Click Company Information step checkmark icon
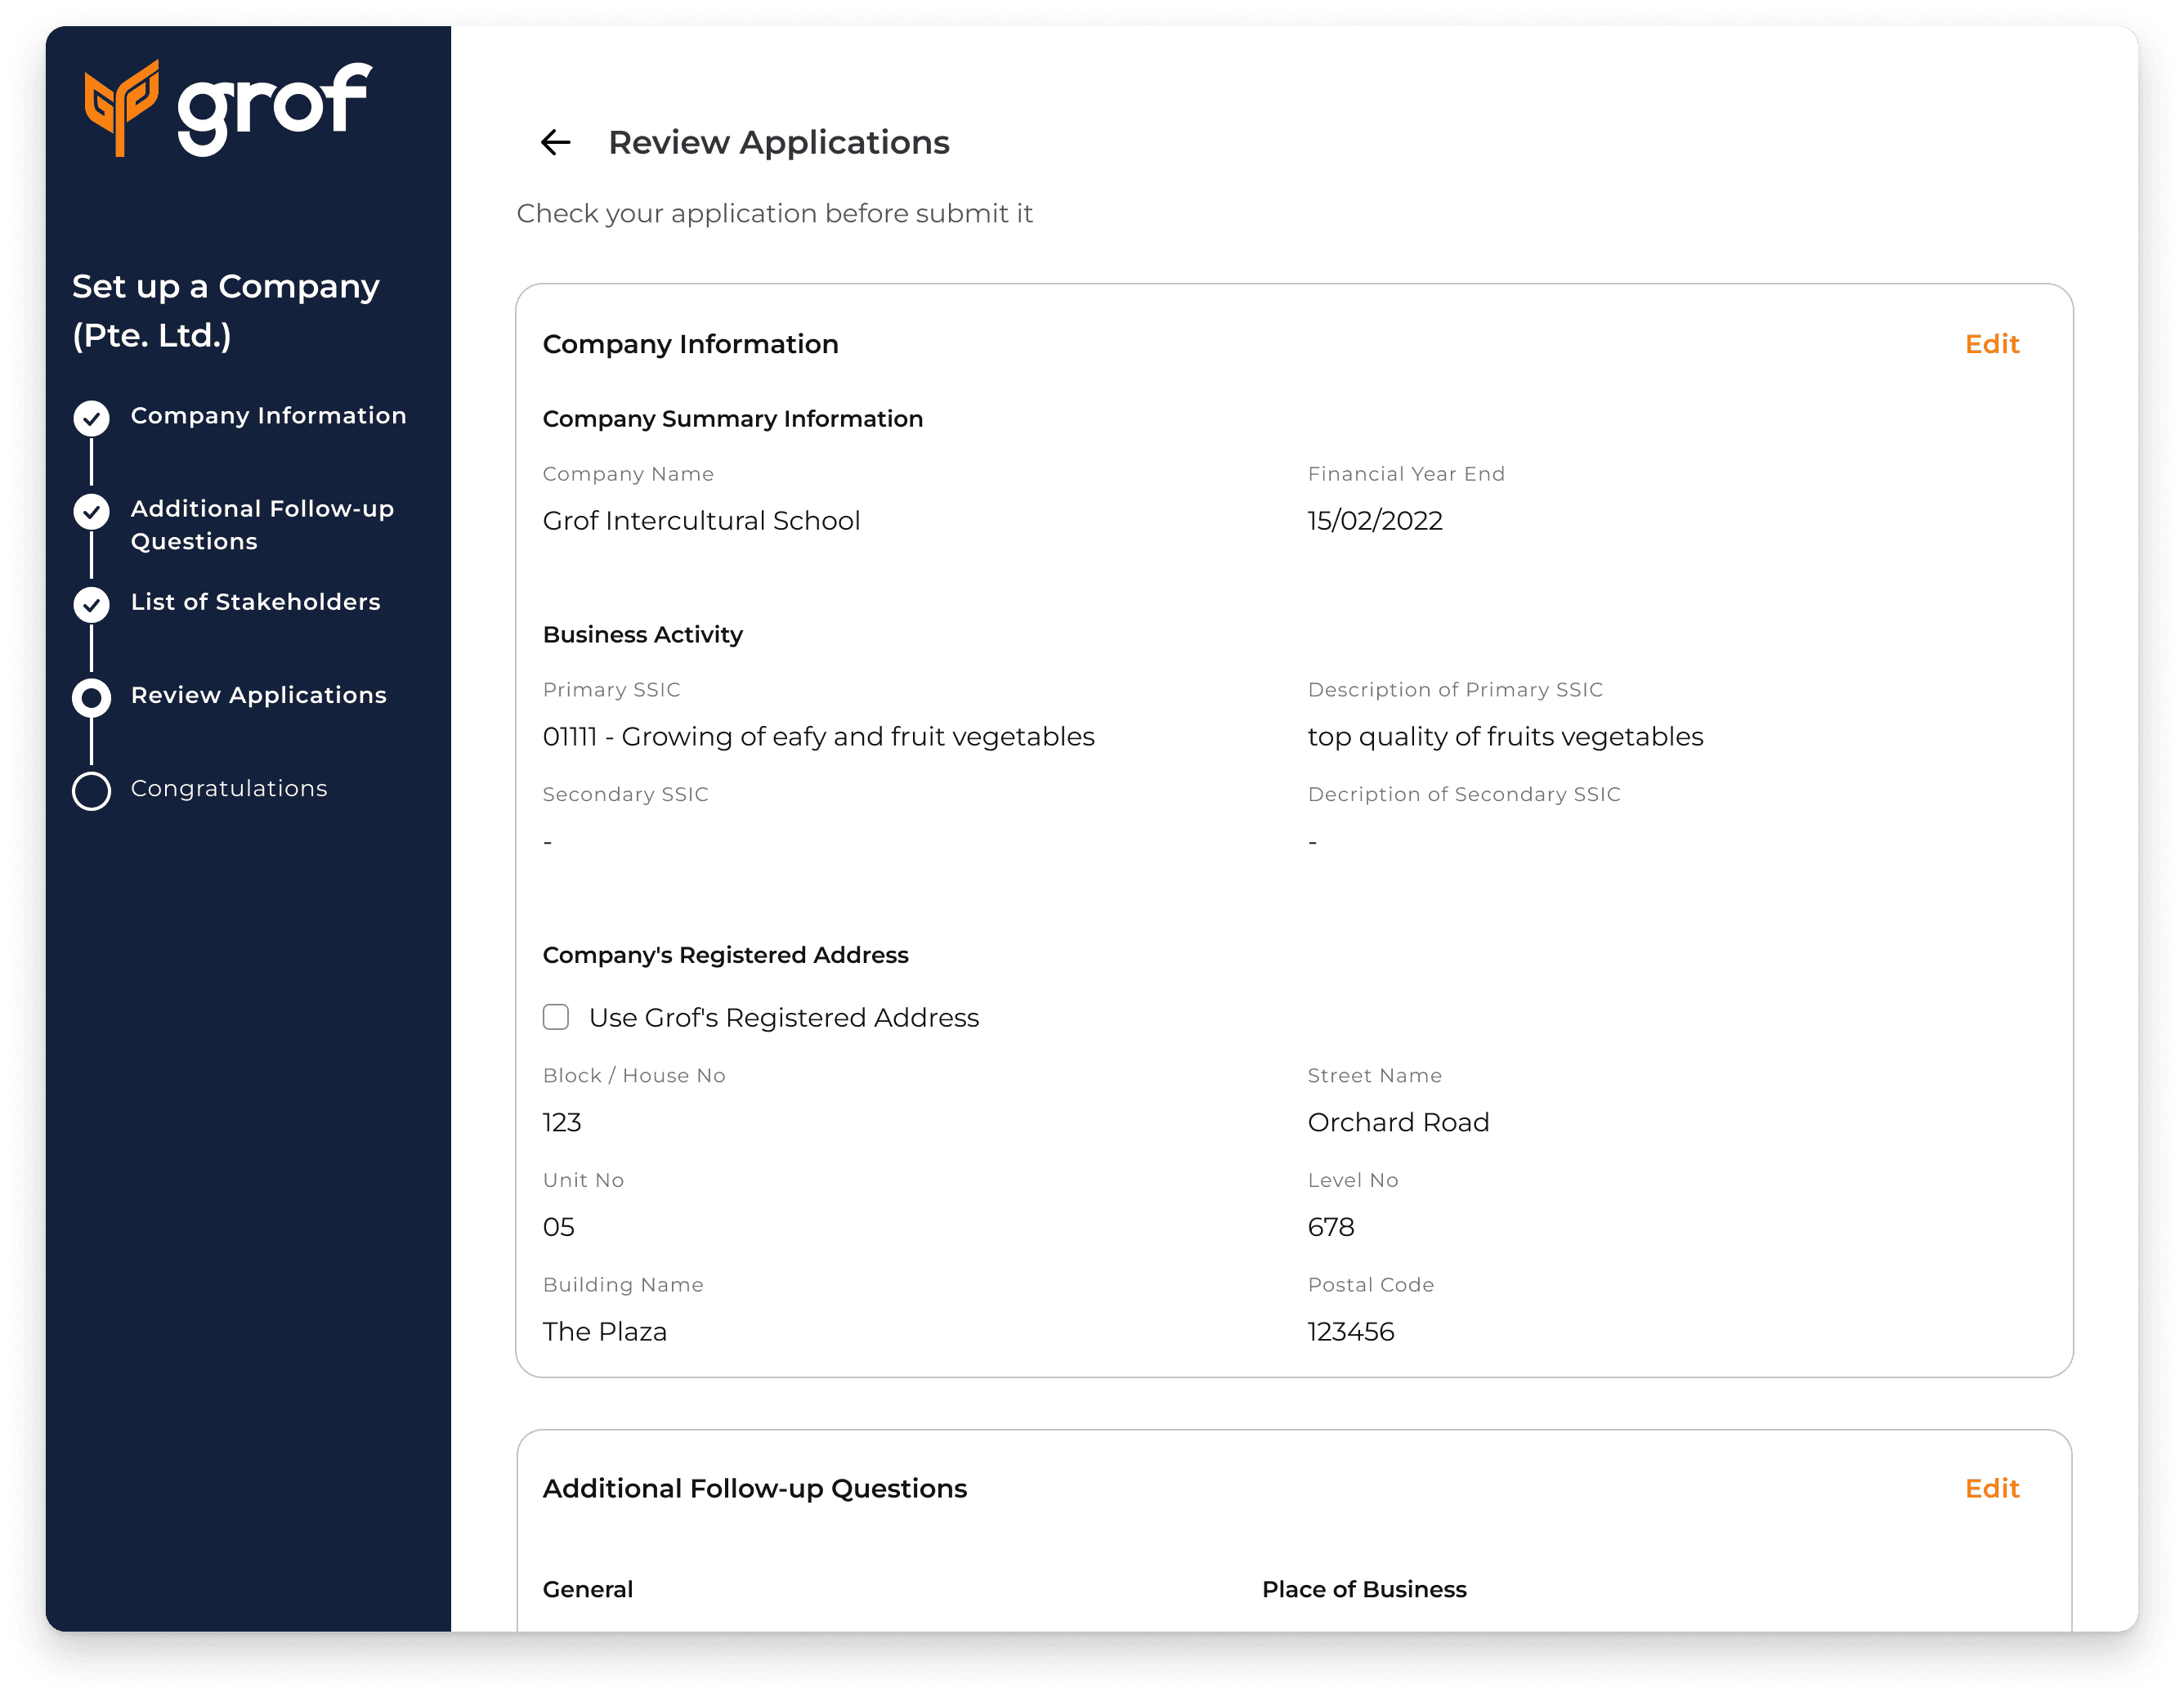This screenshot has height=1697, width=2184. tap(91, 418)
